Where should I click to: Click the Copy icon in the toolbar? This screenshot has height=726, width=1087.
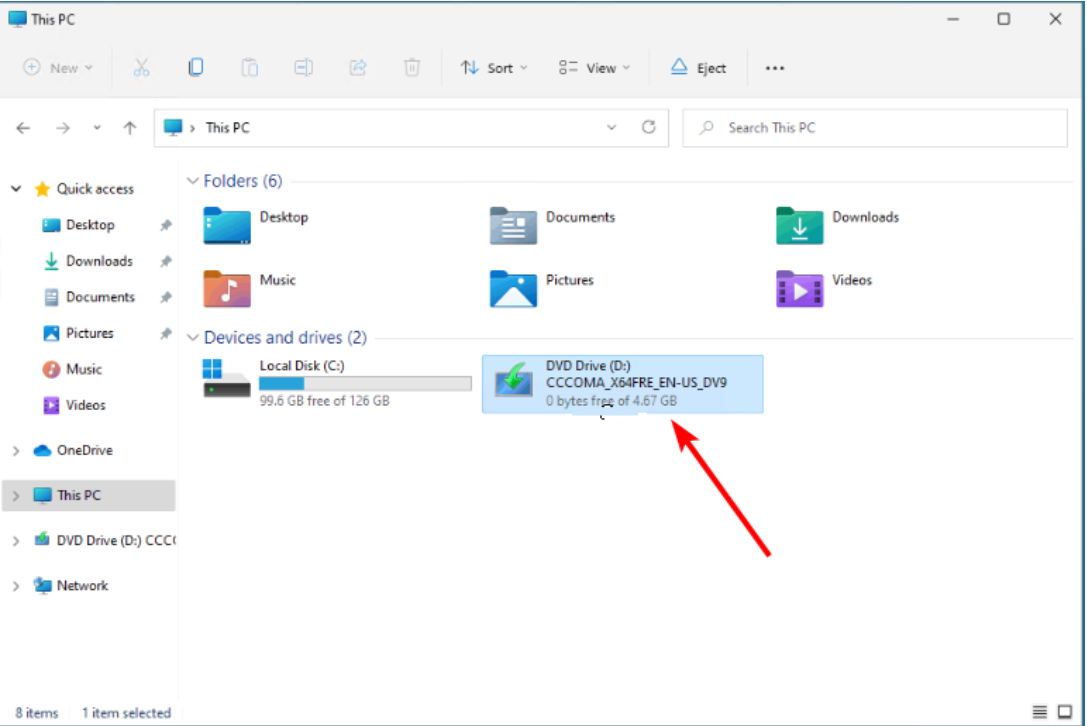196,67
